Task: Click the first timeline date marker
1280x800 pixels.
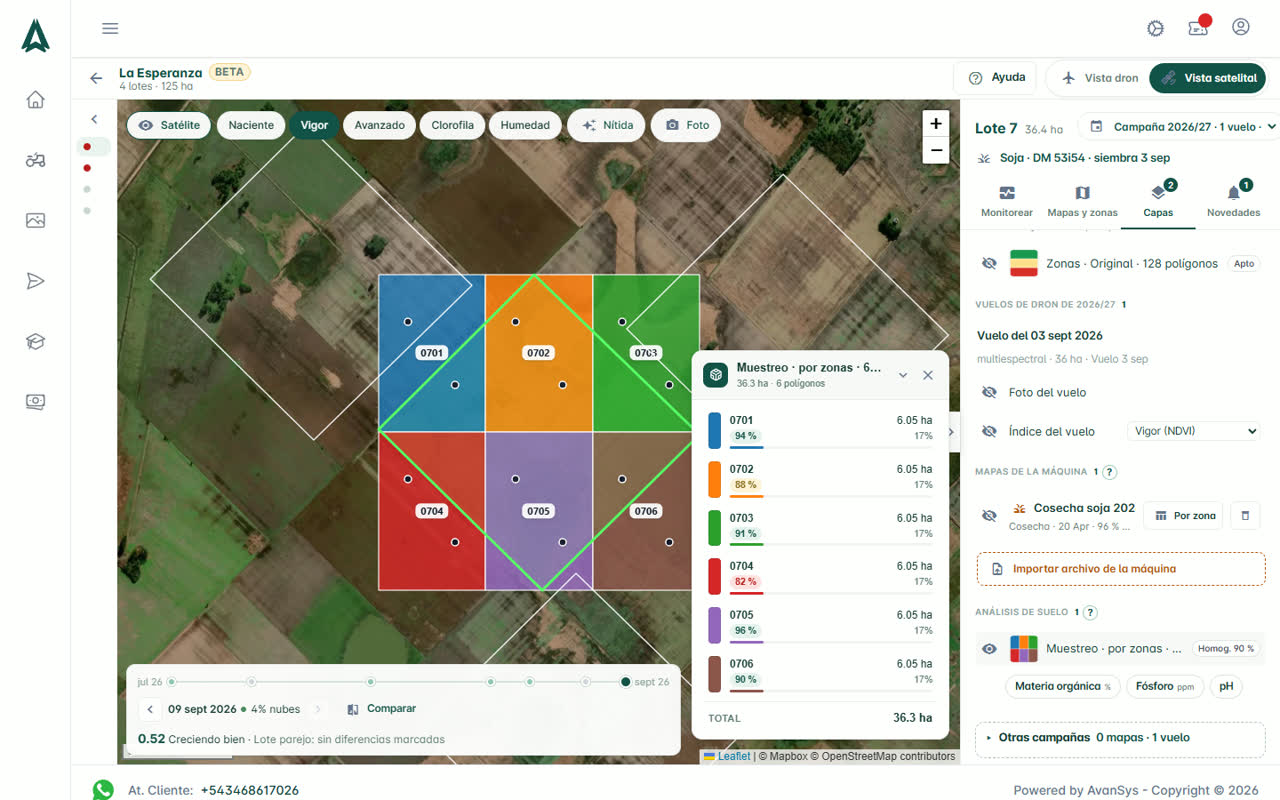Action: point(172,682)
